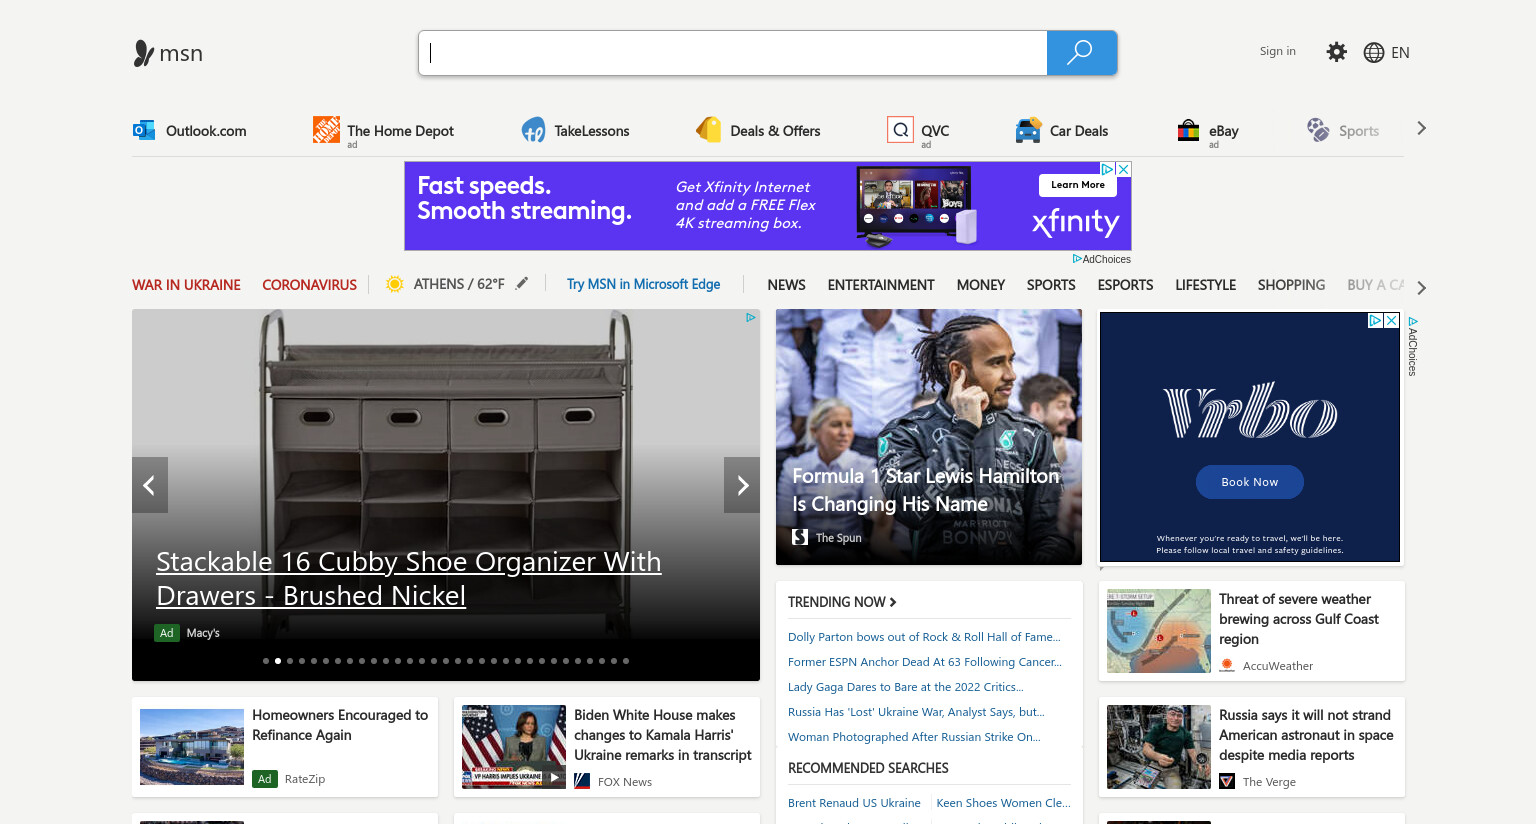Click Brent Renaud US Ukraine recommended search
This screenshot has height=824, width=1536.
coord(854,803)
